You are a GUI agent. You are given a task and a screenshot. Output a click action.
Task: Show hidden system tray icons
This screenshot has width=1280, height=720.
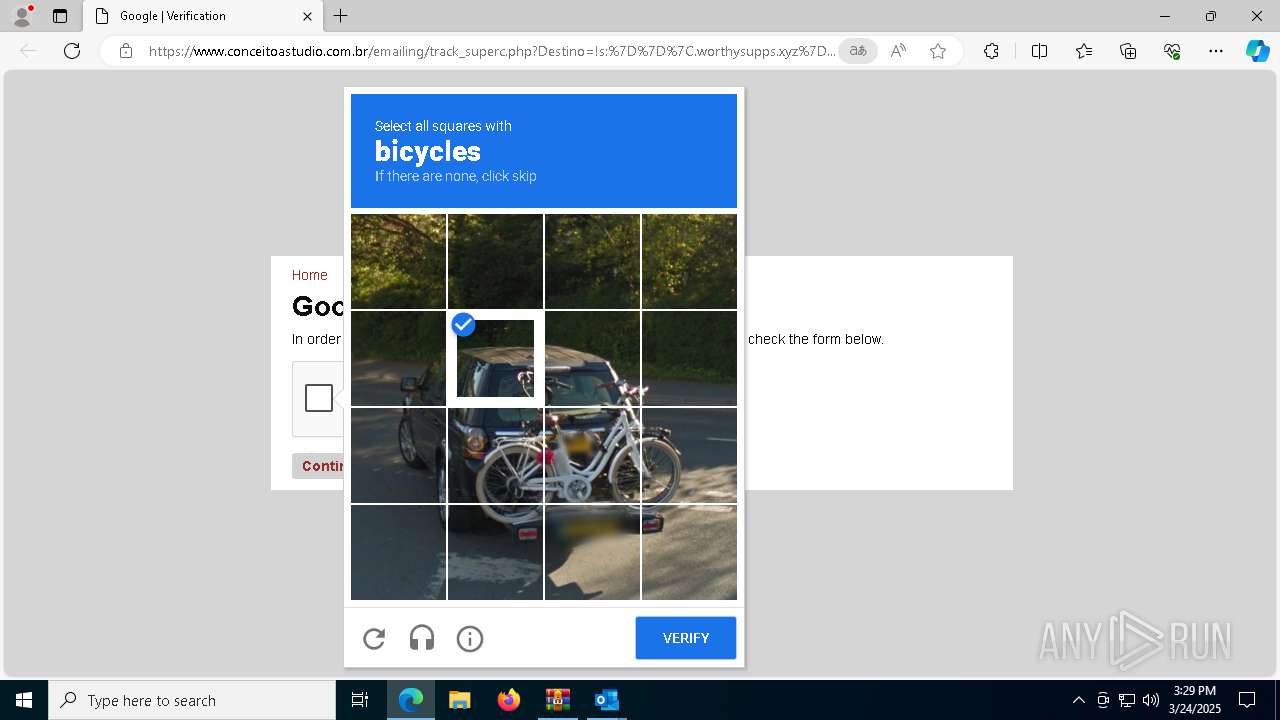coord(1078,700)
